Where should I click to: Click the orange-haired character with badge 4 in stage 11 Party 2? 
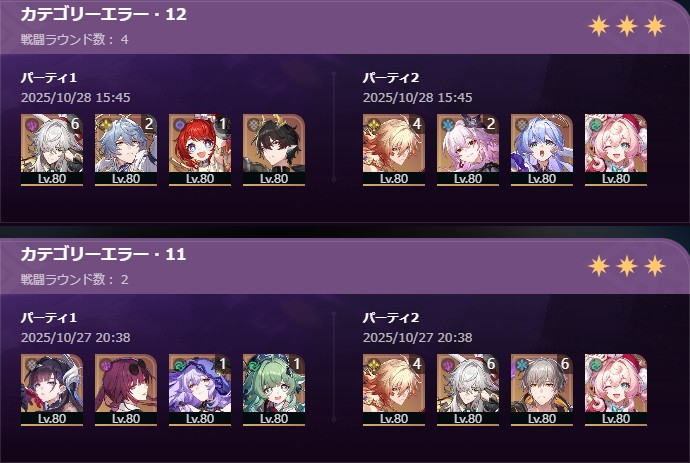[x=394, y=390]
